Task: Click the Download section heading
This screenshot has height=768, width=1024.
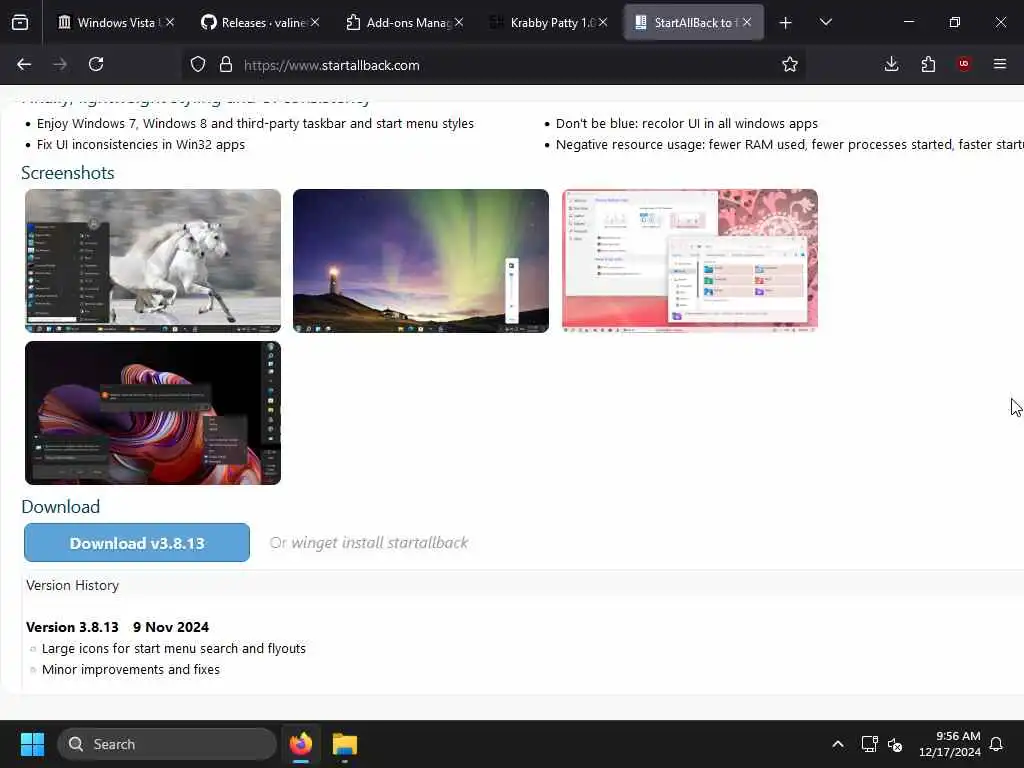Action: point(61,507)
